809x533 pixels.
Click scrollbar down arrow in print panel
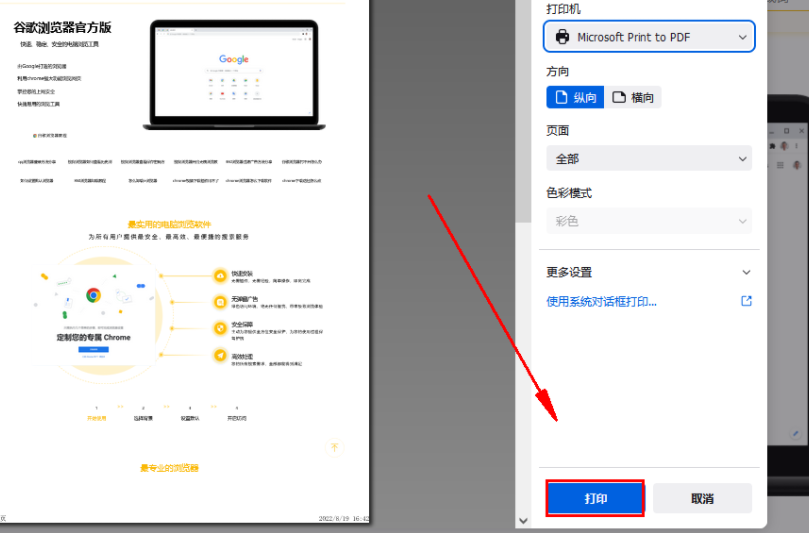point(523,521)
